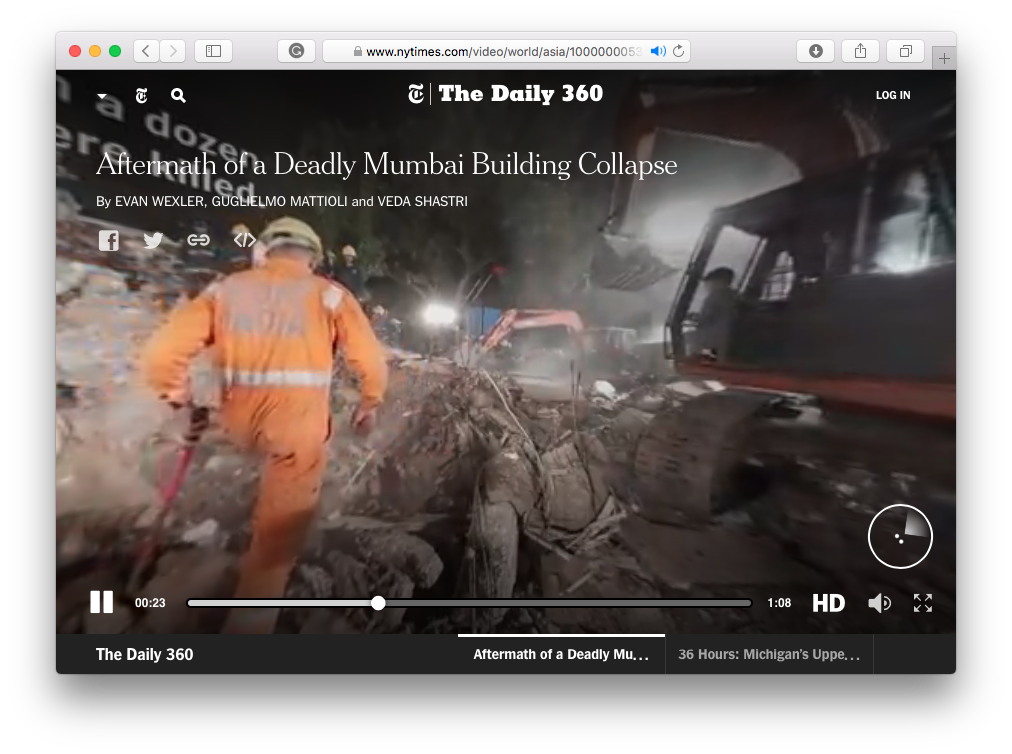Pause the video playback
This screenshot has height=754, width=1012.
tap(101, 602)
